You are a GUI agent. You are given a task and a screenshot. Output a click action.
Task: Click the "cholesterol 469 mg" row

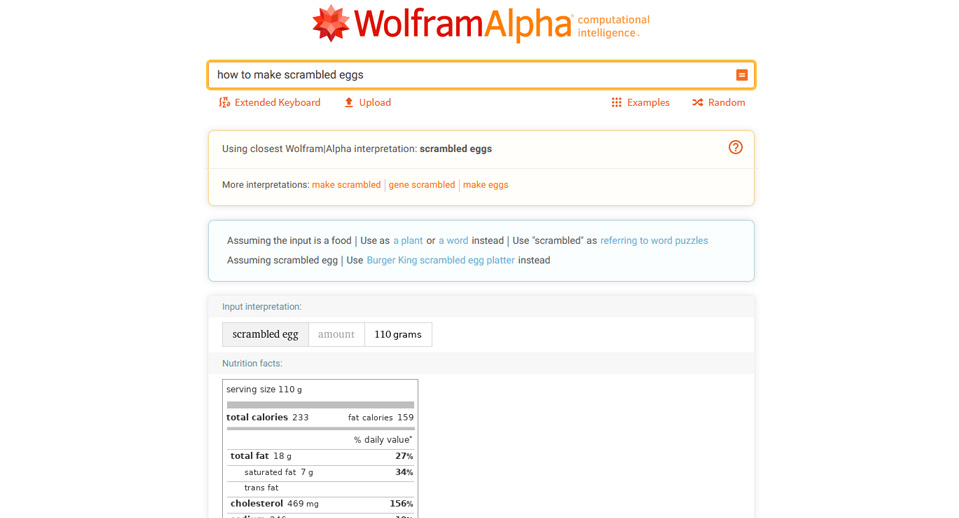pyautogui.click(x=320, y=504)
